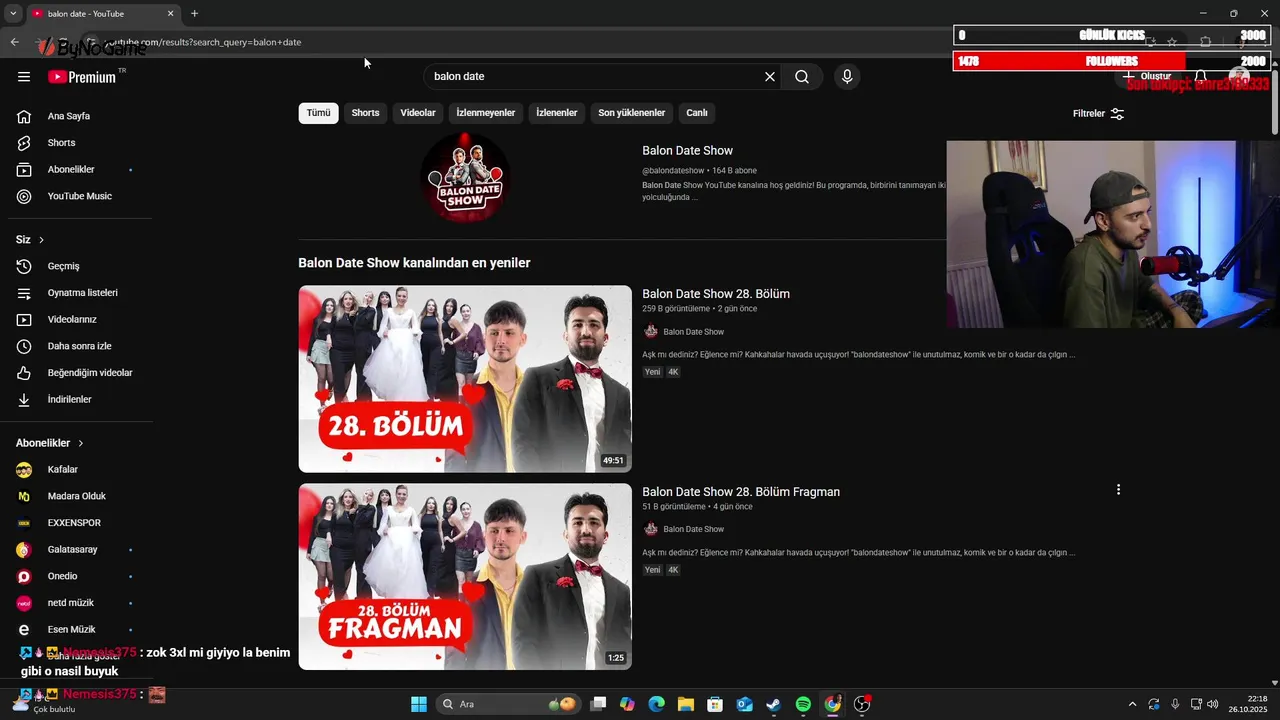Image resolution: width=1280 pixels, height=720 pixels.
Task: Select the Tümü filter chip
Action: (318, 113)
